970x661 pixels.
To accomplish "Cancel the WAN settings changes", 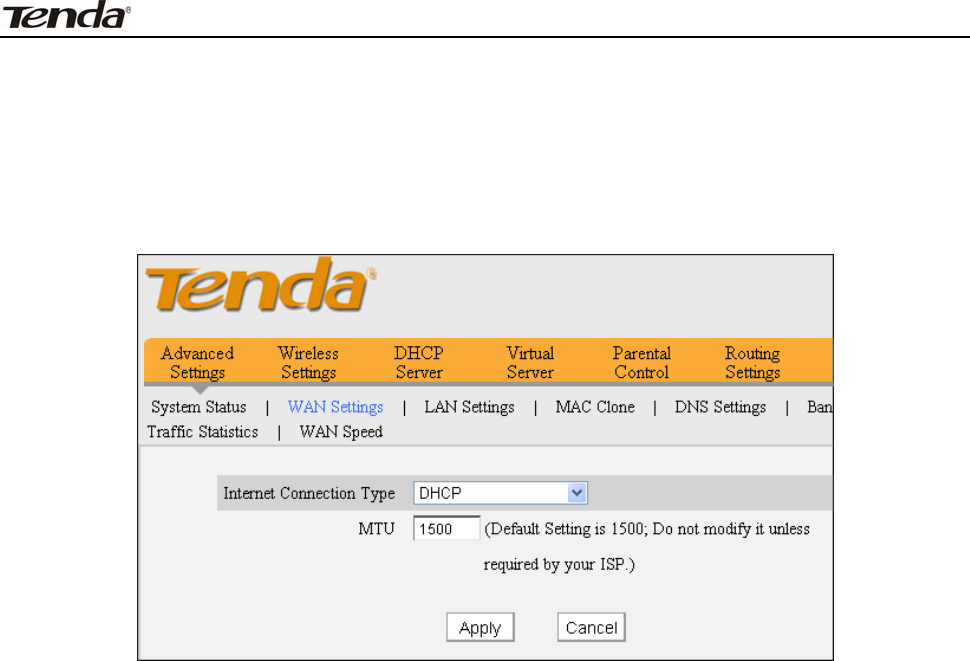I will (591, 628).
